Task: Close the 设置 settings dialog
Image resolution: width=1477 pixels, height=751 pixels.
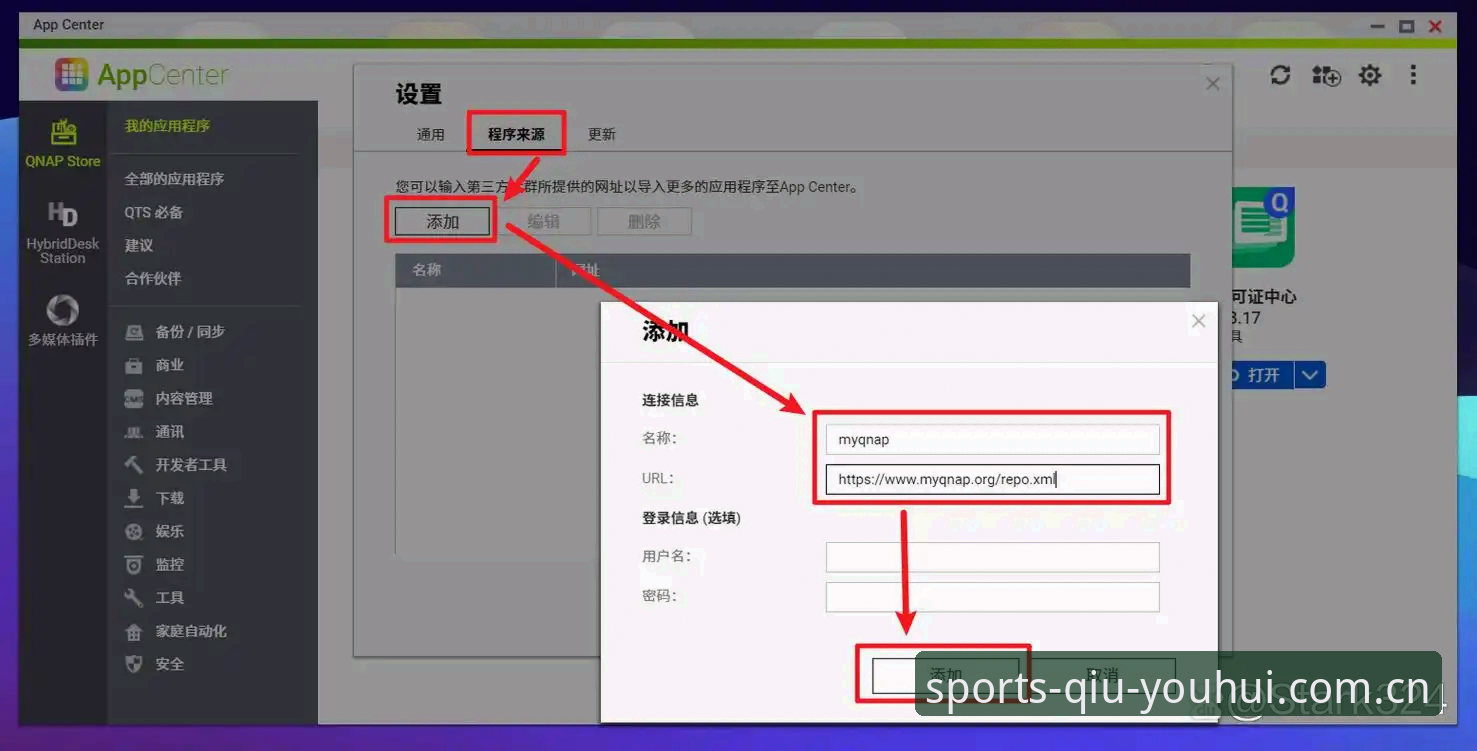Action: click(1213, 84)
